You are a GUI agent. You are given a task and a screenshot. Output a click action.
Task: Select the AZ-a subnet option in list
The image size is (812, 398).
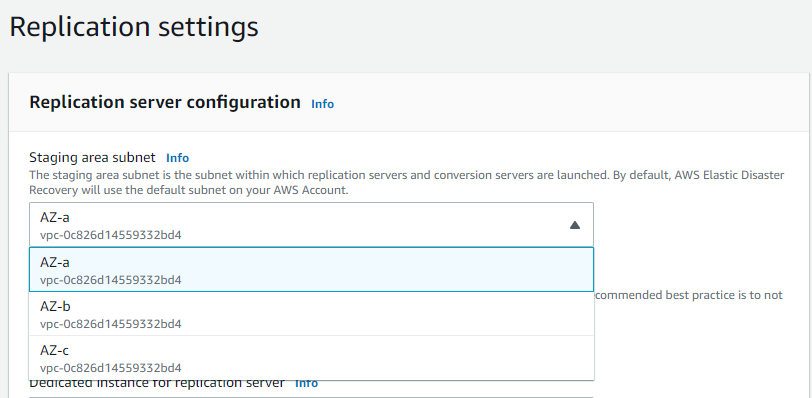tap(311, 270)
